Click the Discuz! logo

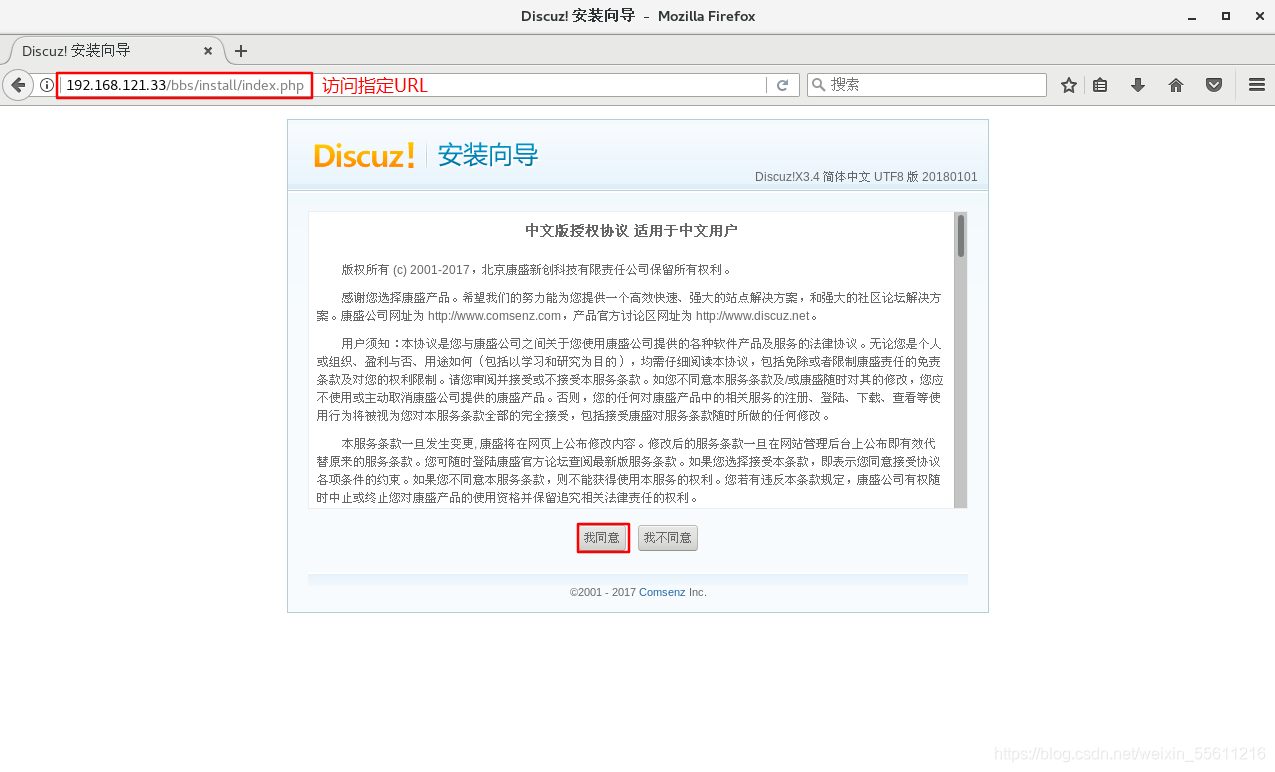364,155
